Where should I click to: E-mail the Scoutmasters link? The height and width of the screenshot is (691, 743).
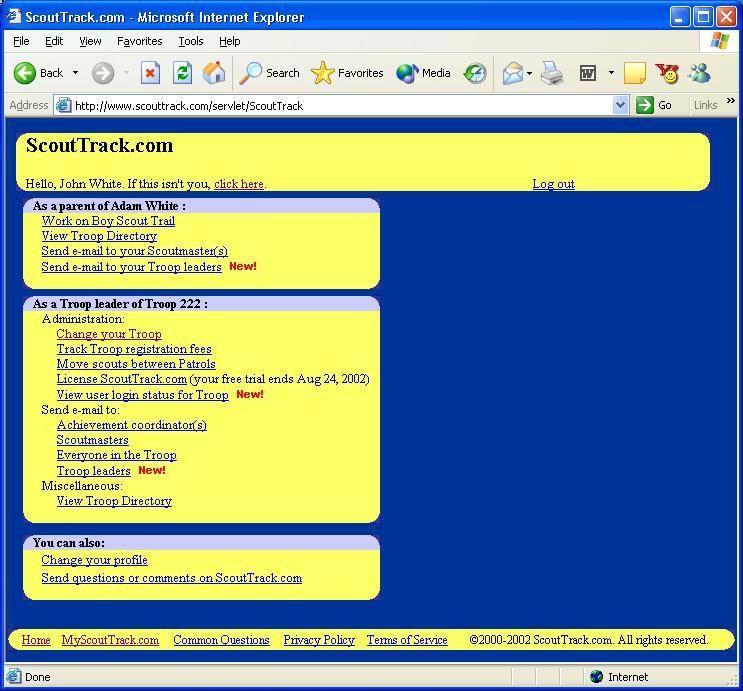tap(92, 440)
